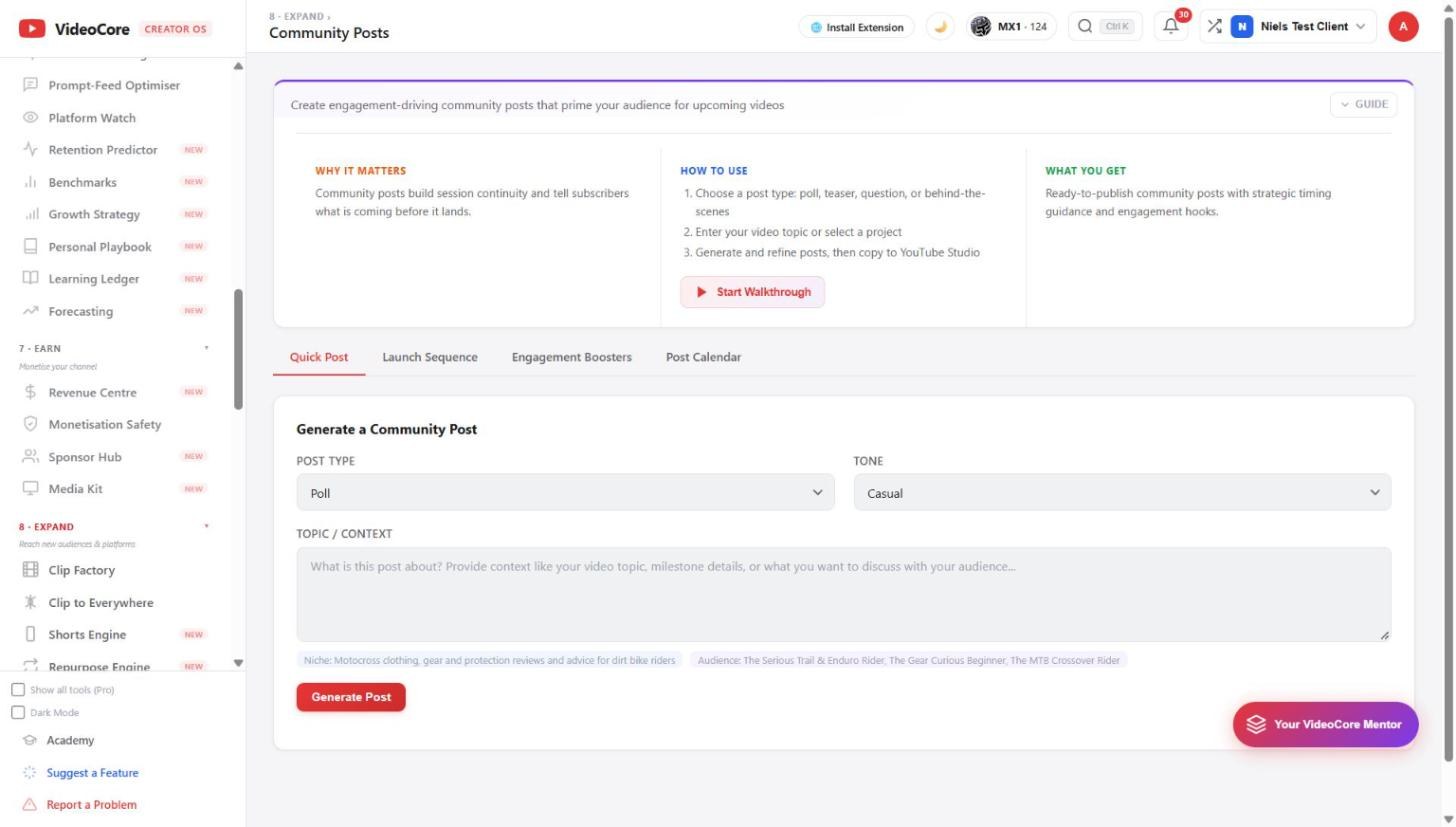Viewport: 1456px width, 827px height.
Task: Open Niels Test Client account dropdown
Action: click(1288, 26)
